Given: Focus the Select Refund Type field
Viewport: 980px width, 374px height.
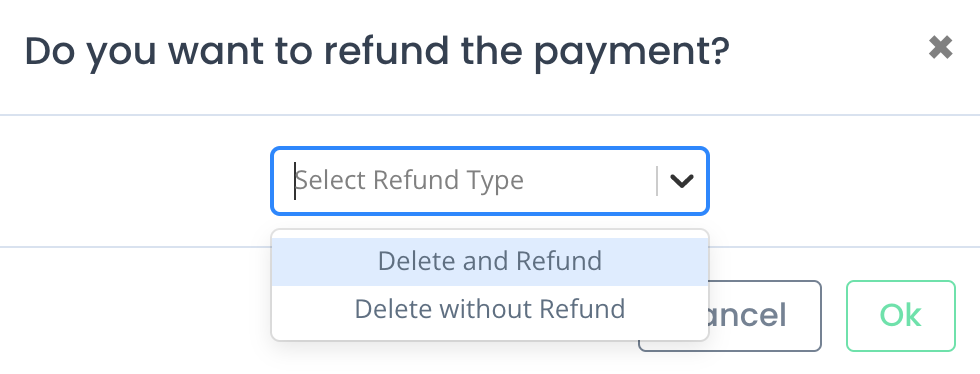Looking at the screenshot, I should (x=490, y=181).
